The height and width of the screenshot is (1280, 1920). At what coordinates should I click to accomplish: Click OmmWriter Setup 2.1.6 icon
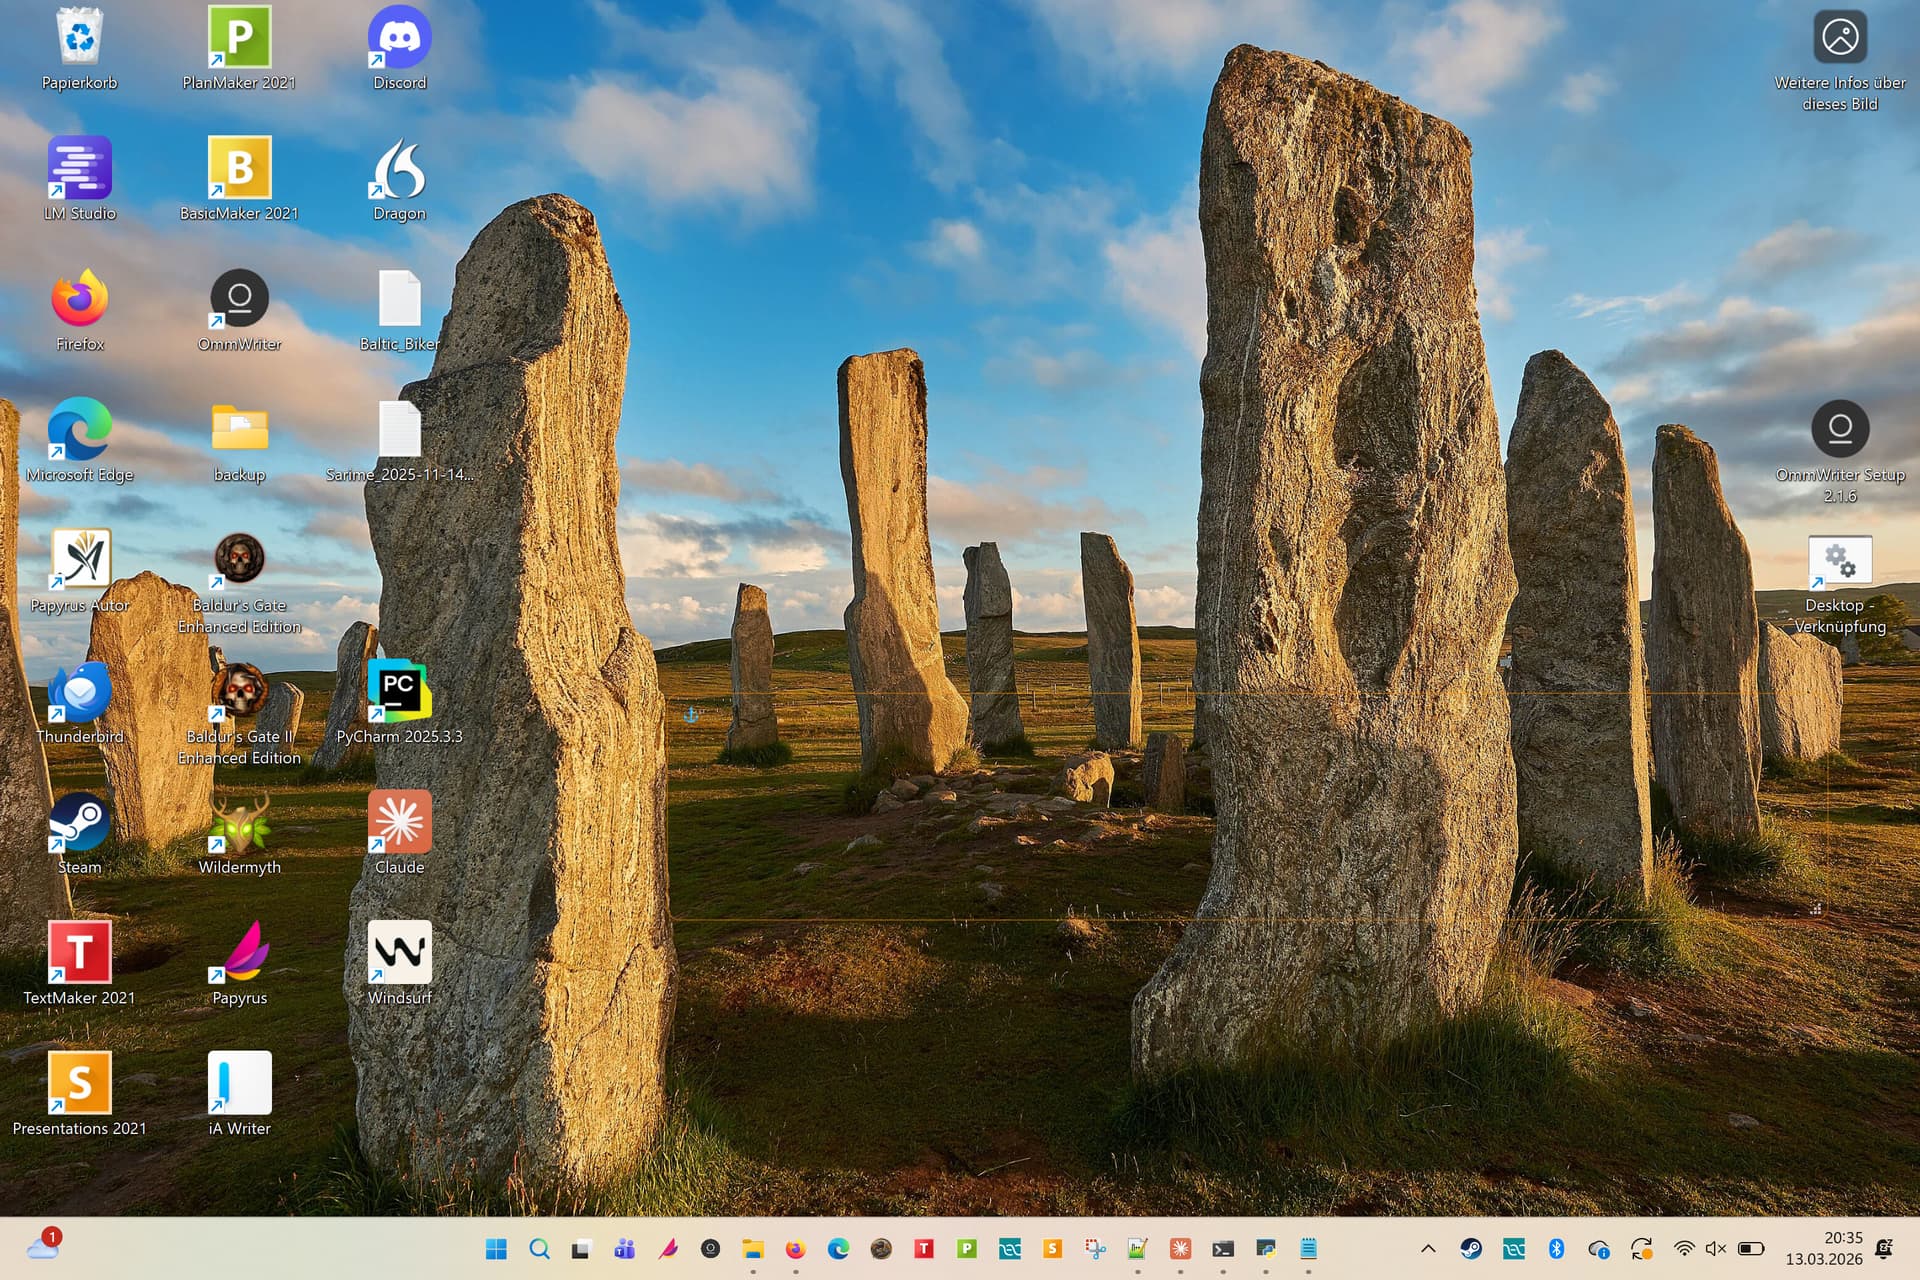coord(1839,430)
